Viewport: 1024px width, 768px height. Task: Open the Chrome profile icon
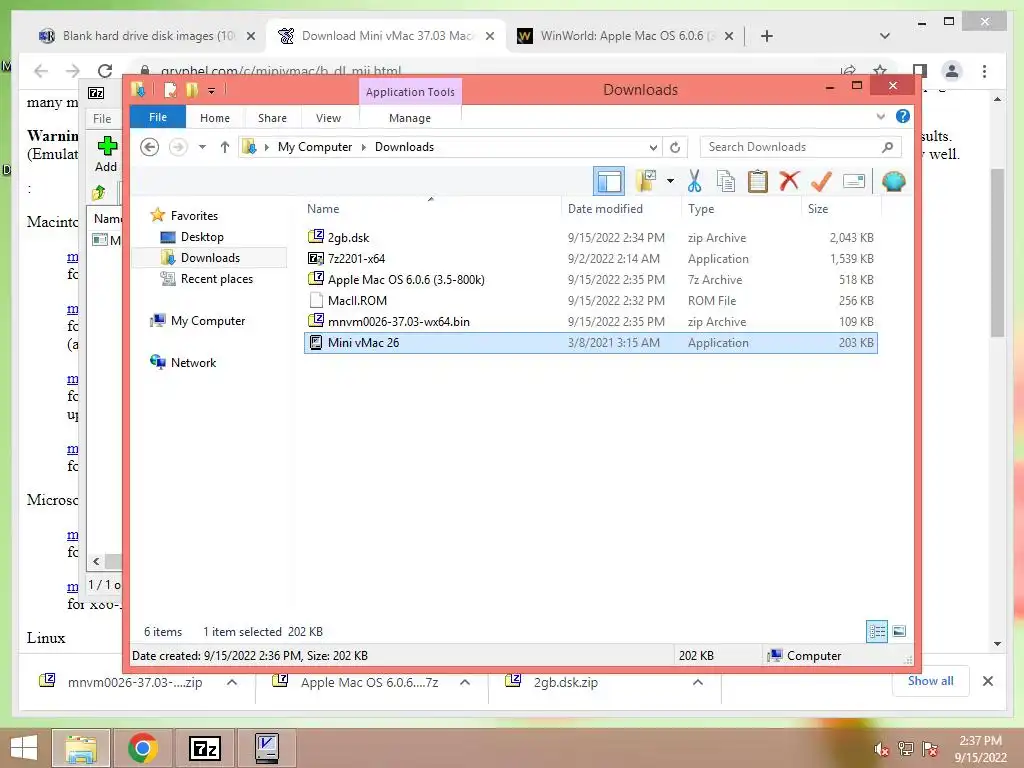[x=952, y=71]
